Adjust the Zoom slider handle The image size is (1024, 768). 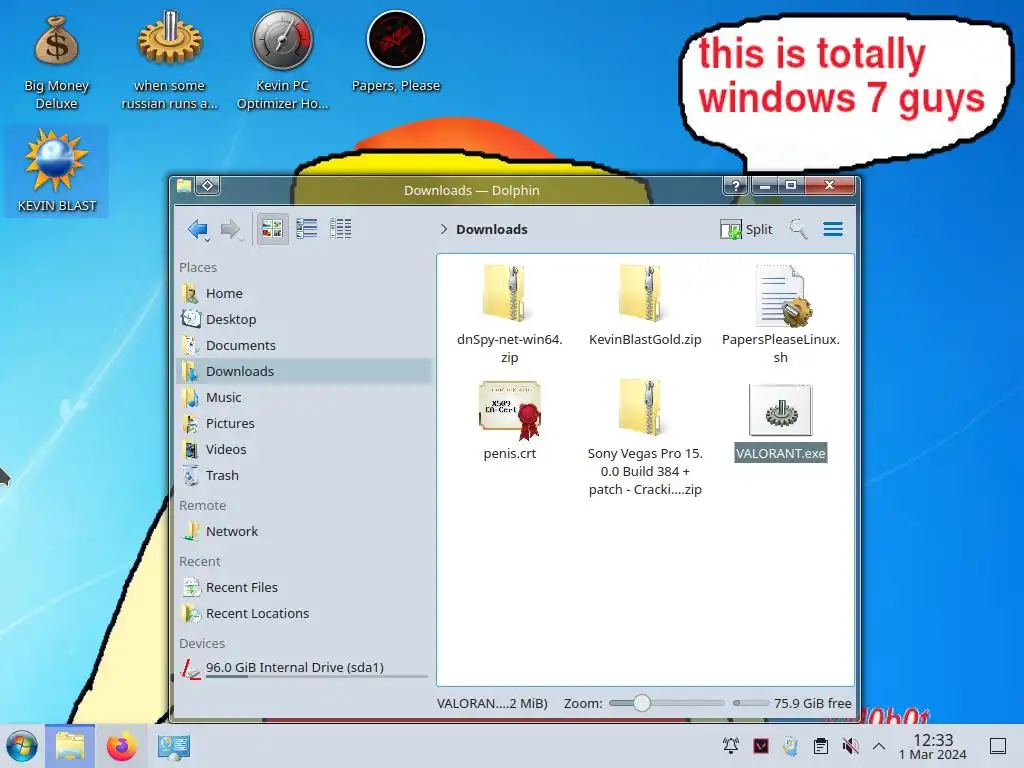(641, 703)
